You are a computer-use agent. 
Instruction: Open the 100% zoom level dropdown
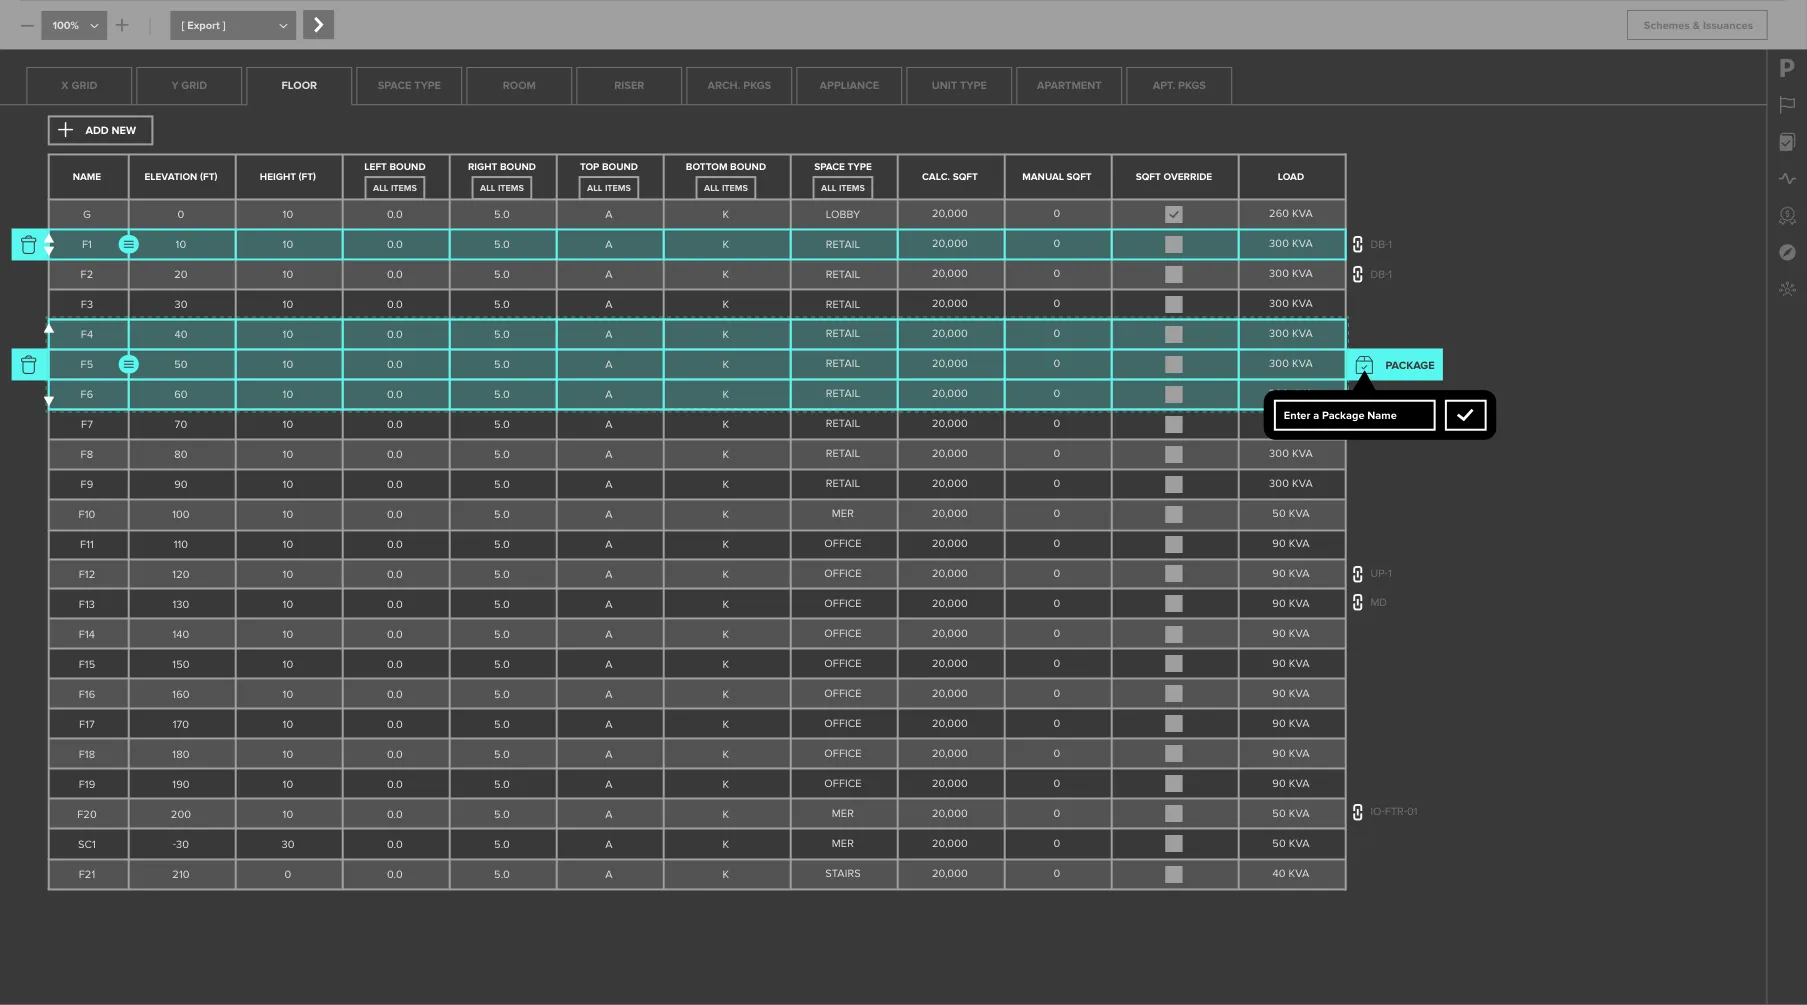75,25
